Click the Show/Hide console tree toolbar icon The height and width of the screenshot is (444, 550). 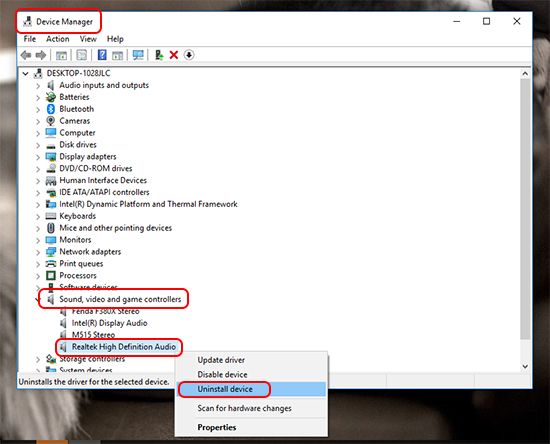click(x=61, y=55)
